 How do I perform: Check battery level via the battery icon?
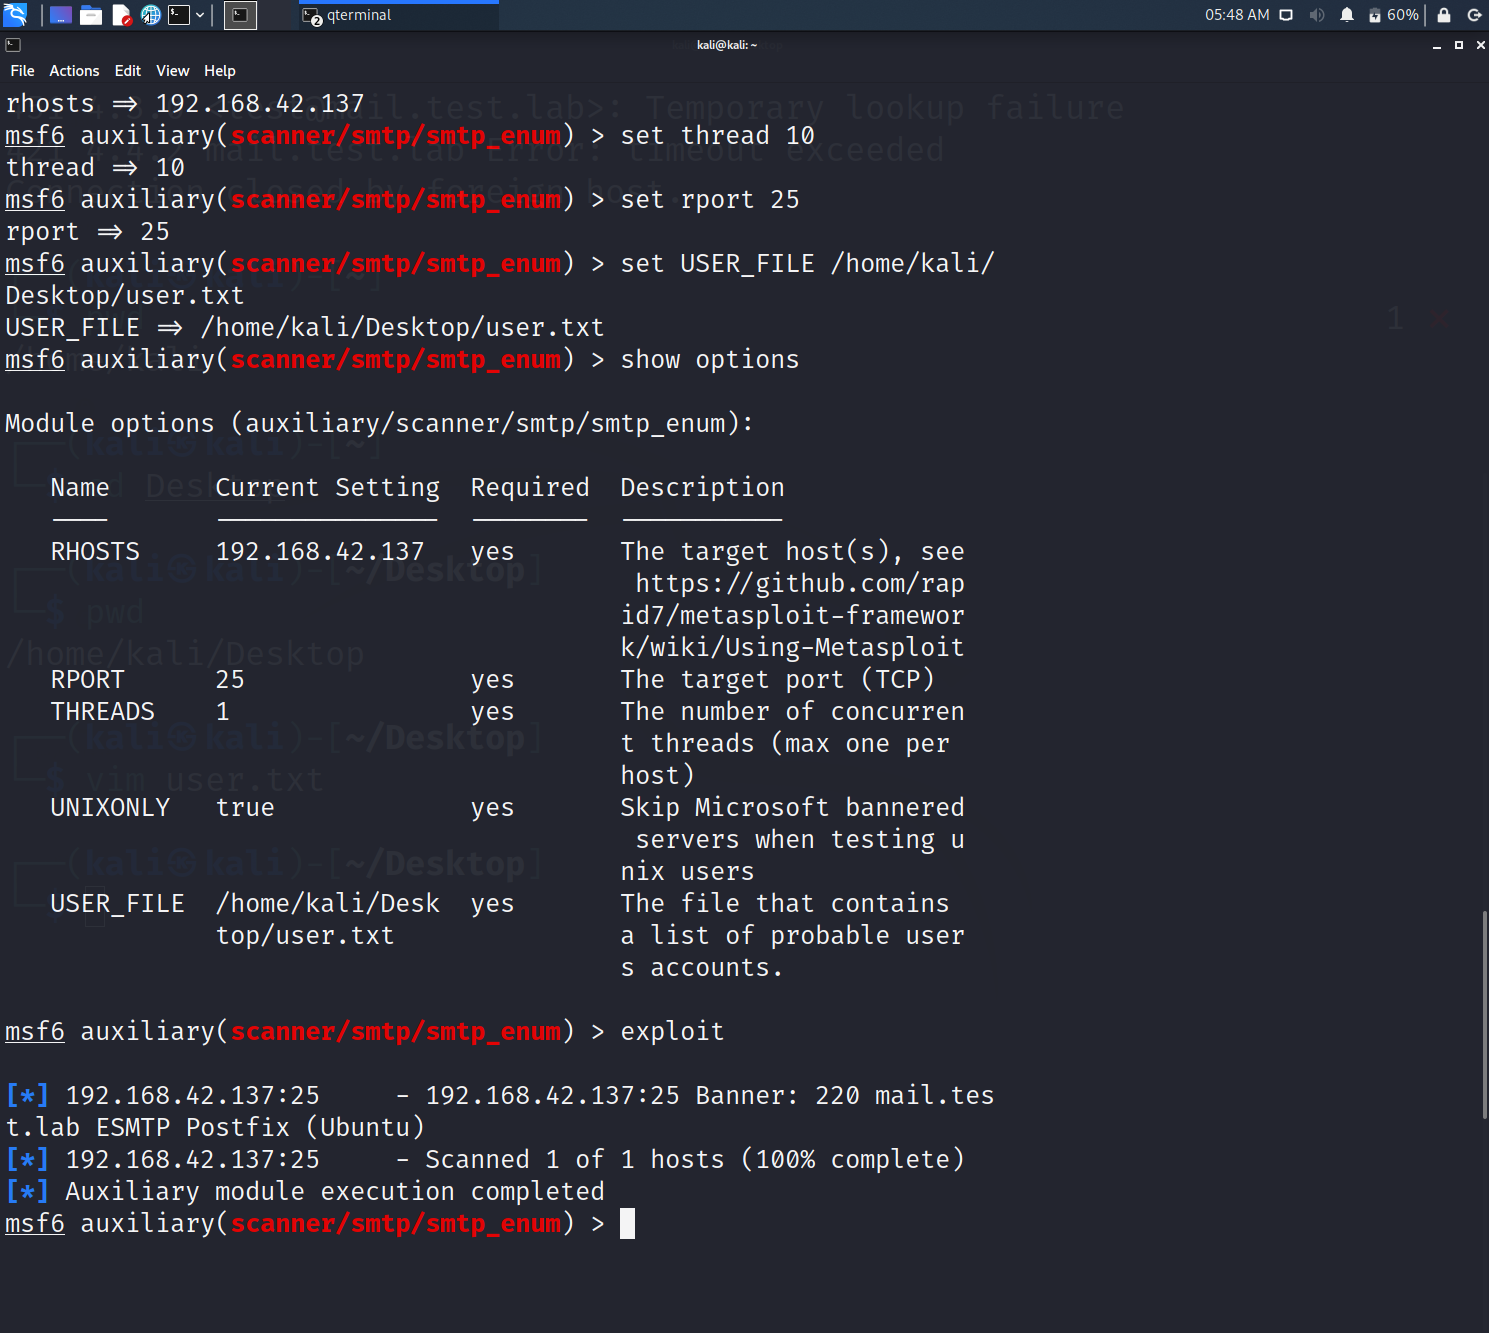tap(1376, 15)
